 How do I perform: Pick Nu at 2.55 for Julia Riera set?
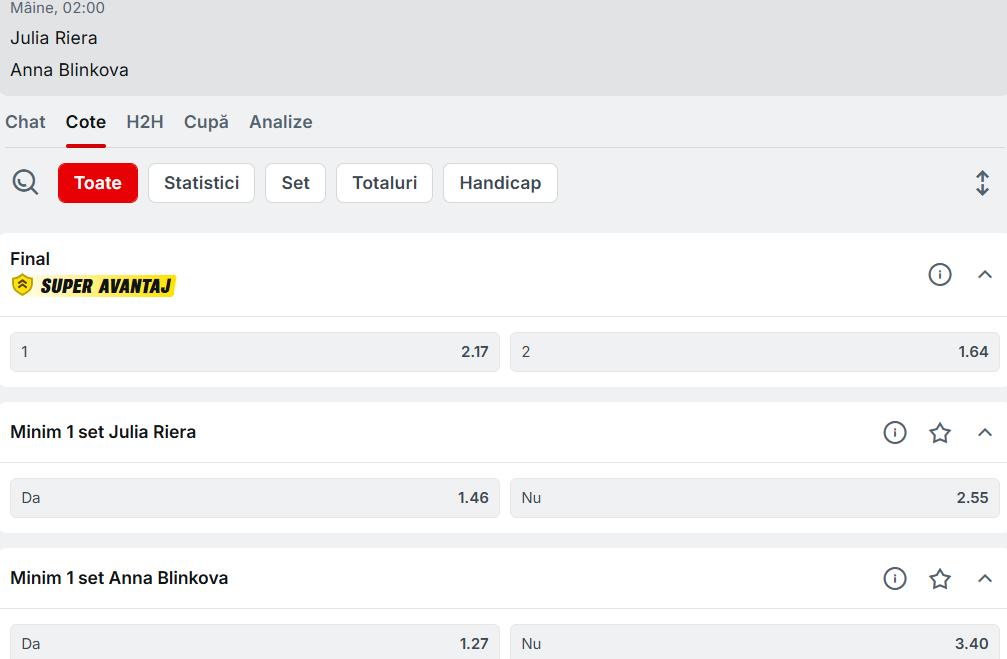(754, 497)
